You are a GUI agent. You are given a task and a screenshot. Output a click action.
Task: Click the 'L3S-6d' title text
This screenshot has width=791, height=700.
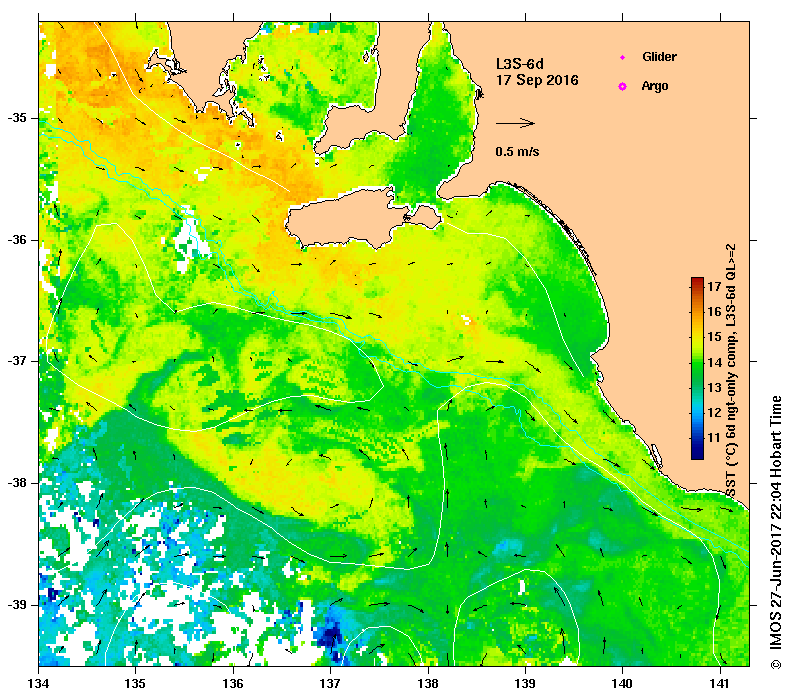(x=520, y=64)
